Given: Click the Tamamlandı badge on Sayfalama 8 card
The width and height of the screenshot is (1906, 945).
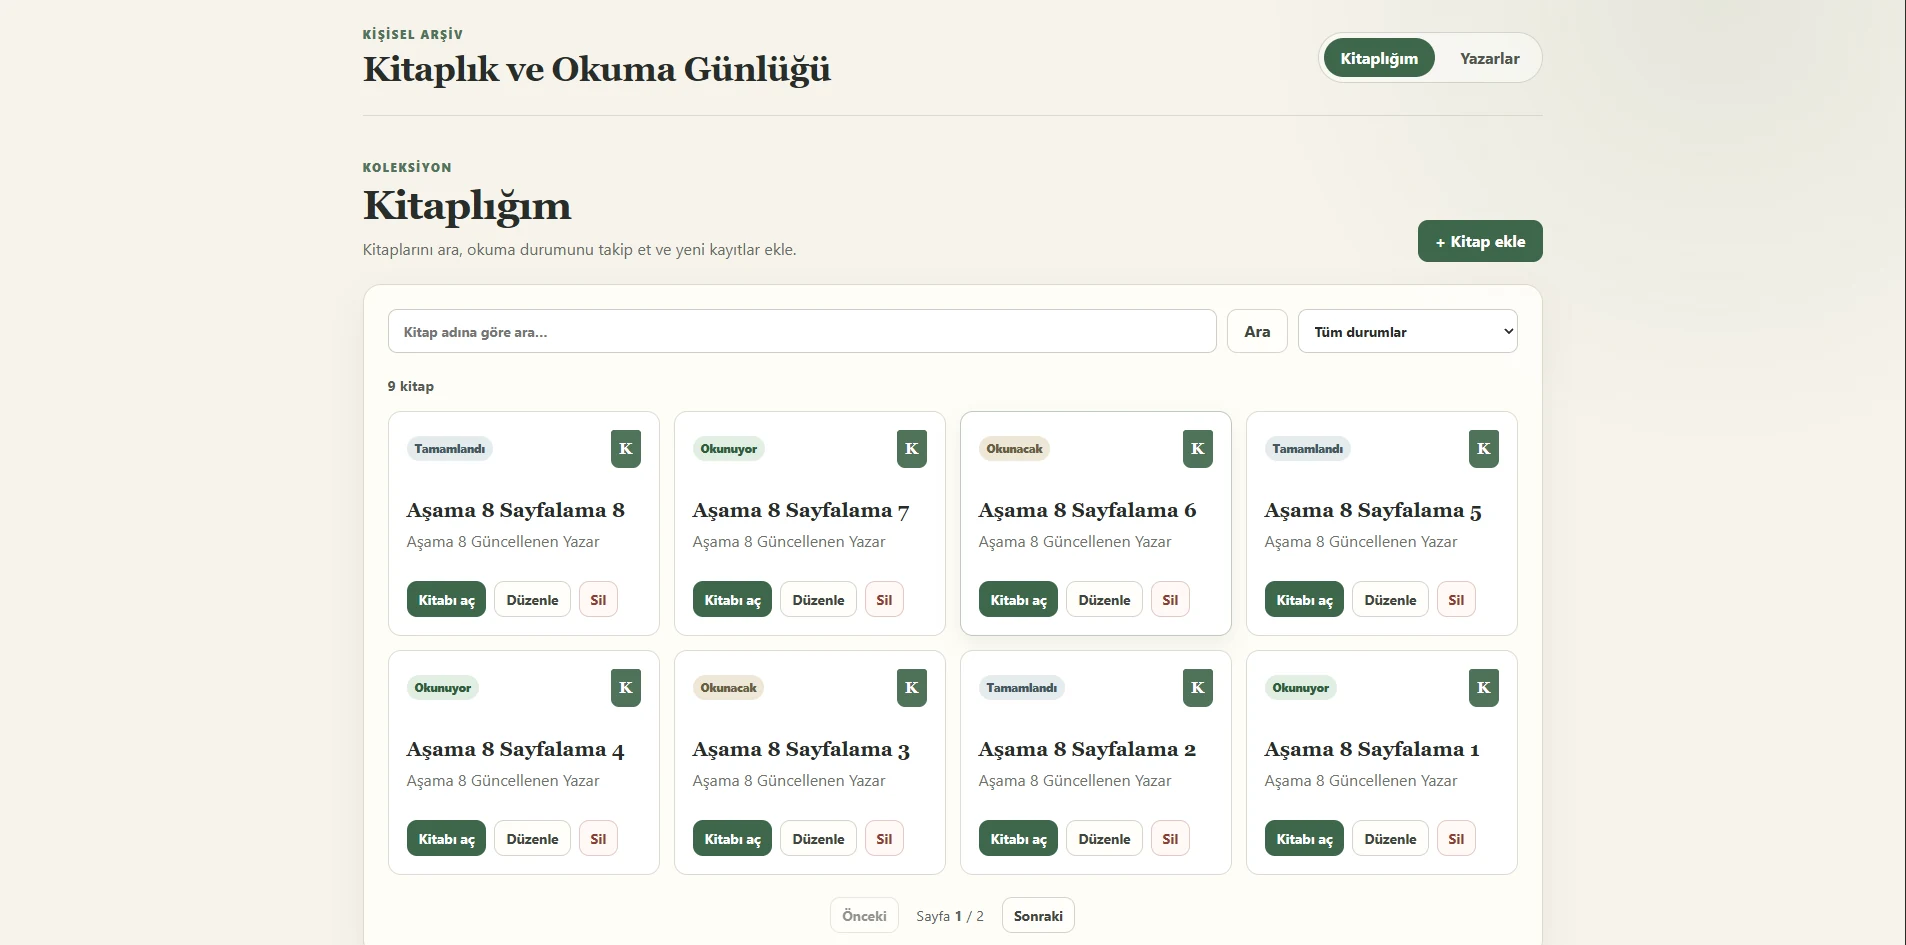Looking at the screenshot, I should pos(450,449).
